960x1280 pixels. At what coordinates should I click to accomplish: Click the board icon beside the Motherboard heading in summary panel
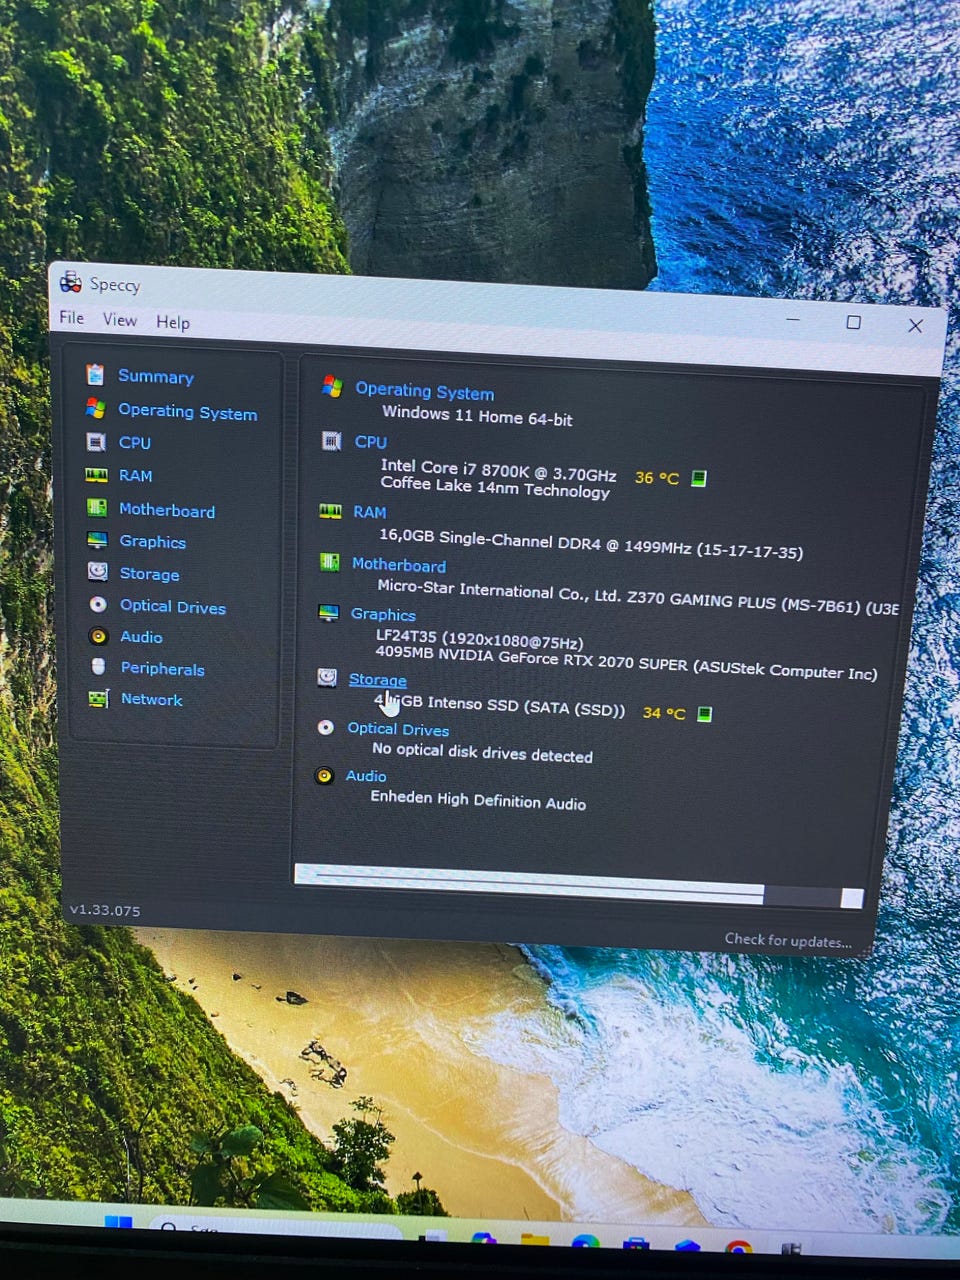329,562
